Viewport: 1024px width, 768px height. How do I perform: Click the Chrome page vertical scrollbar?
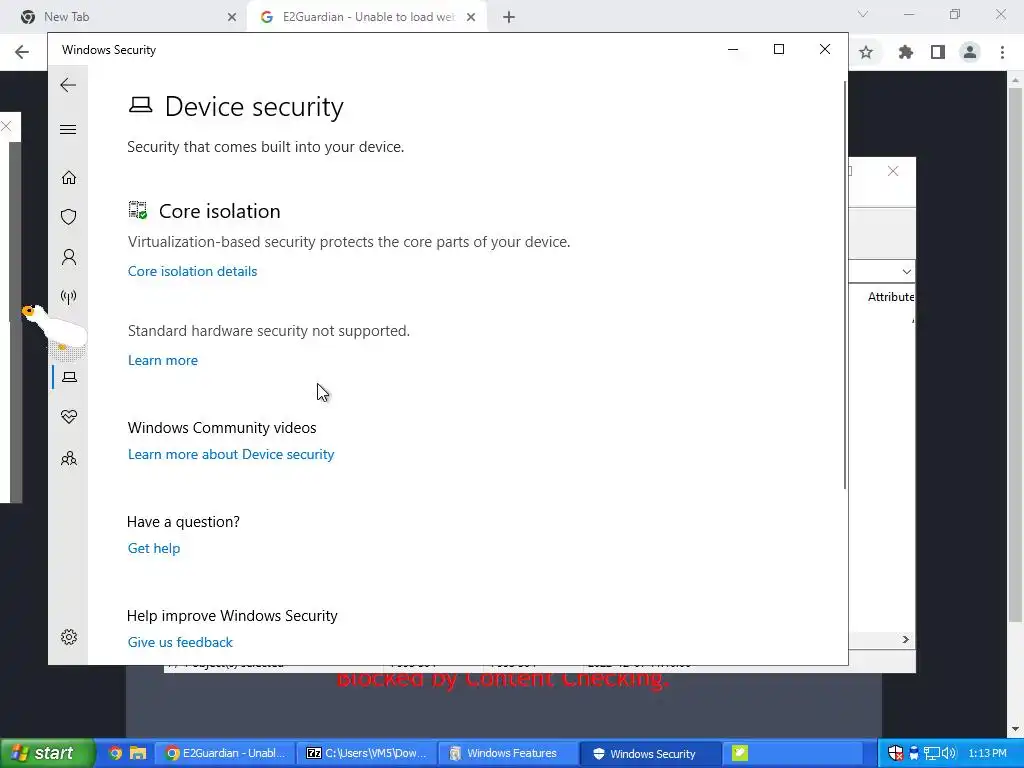pos(1015,354)
